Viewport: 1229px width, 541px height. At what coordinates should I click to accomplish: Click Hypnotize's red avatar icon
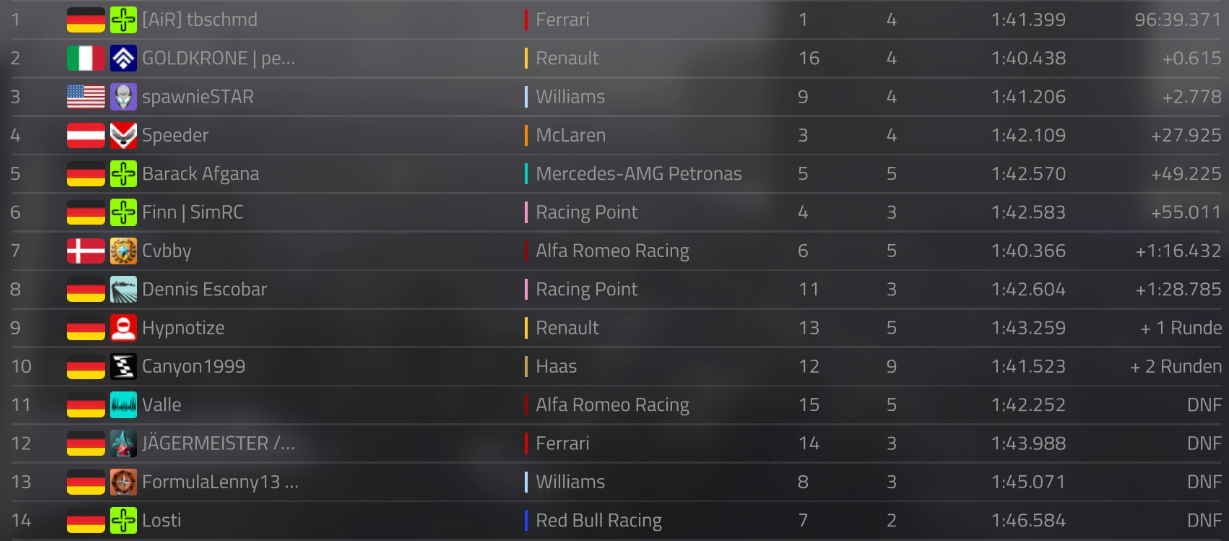123,328
